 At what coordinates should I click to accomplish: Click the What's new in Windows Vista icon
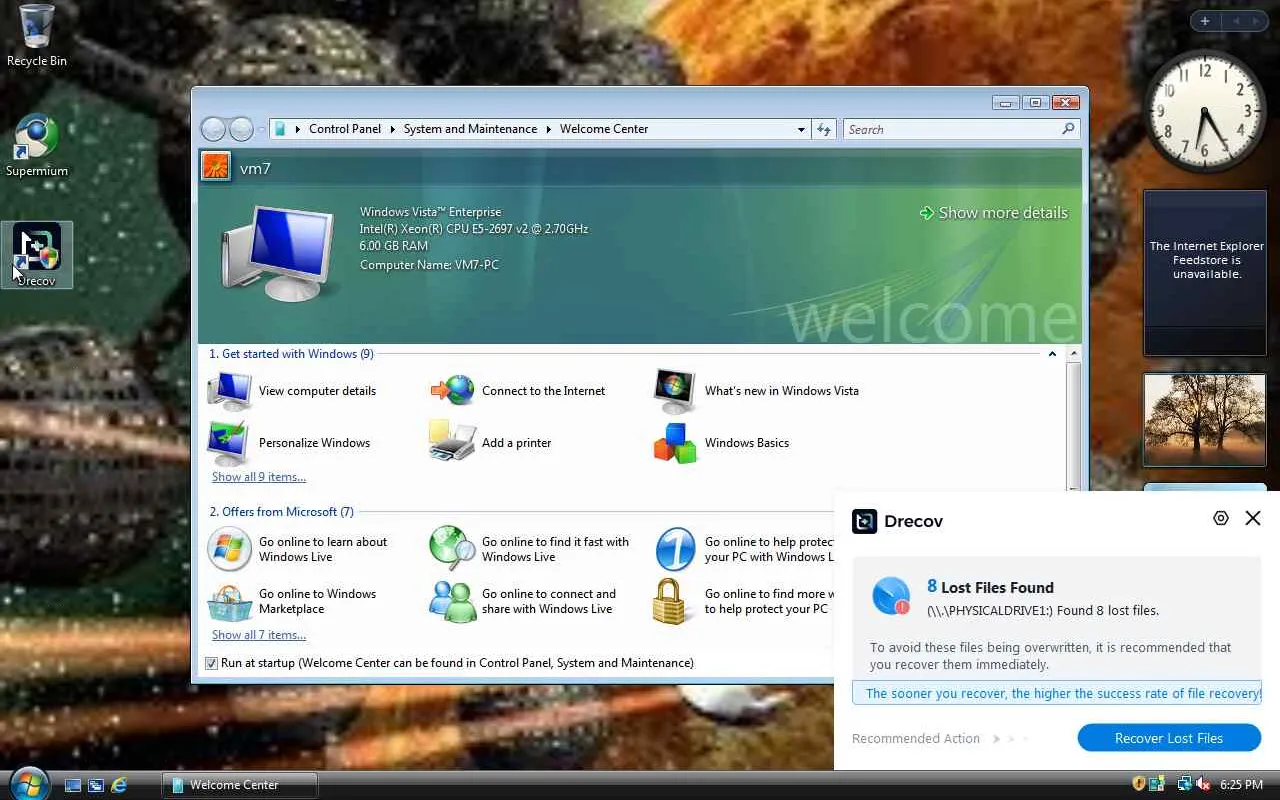point(674,391)
